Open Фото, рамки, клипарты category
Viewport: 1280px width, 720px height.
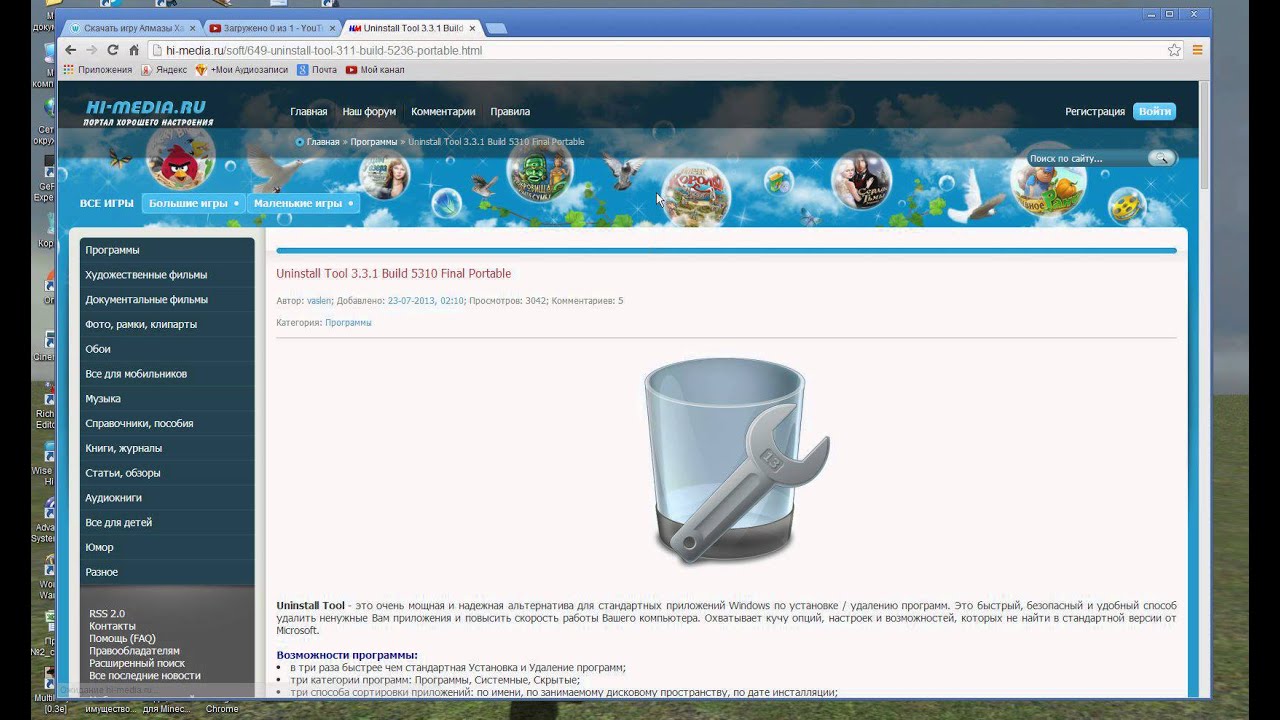point(167,325)
